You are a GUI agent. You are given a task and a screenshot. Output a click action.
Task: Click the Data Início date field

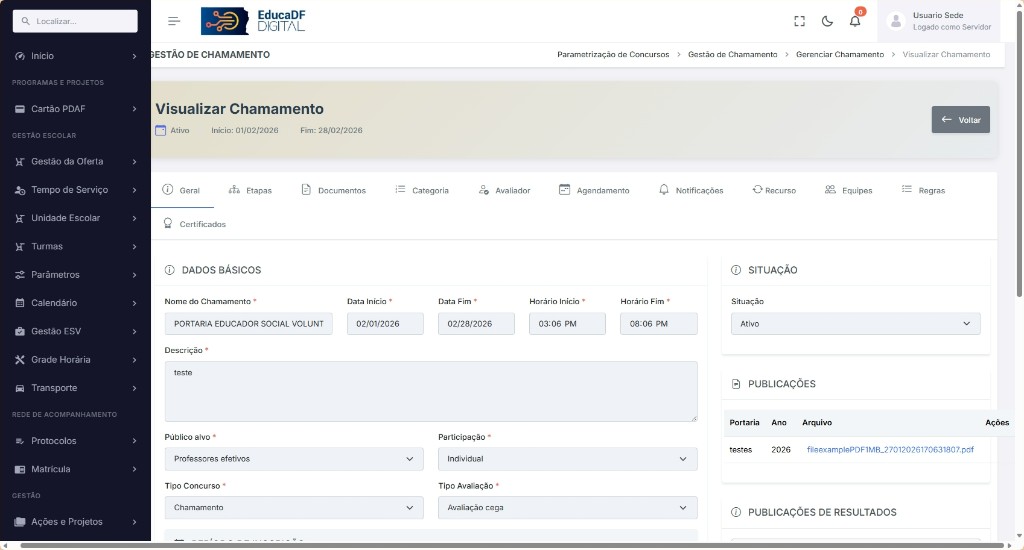tap(385, 324)
